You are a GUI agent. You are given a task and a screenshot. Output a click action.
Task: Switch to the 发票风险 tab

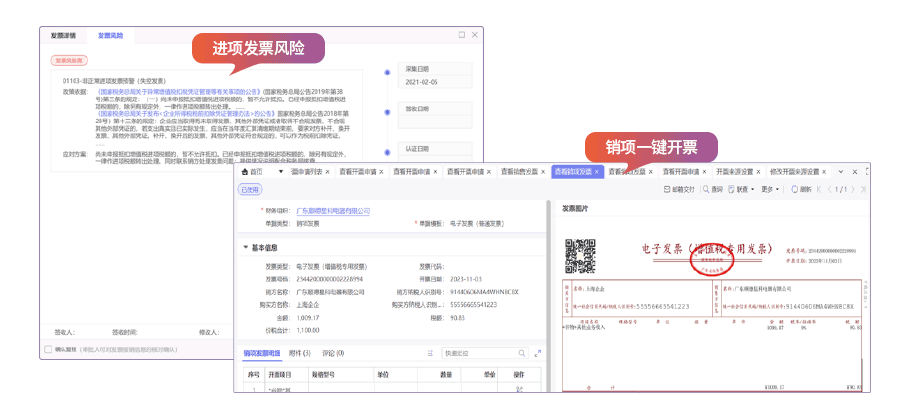click(110, 36)
